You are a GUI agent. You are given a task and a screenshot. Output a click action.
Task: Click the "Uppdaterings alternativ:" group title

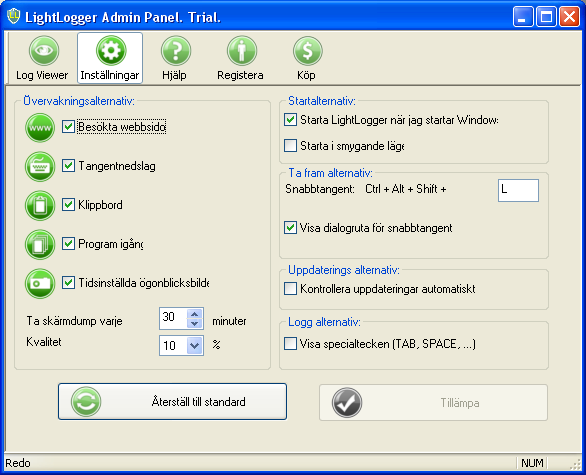click(x=344, y=270)
